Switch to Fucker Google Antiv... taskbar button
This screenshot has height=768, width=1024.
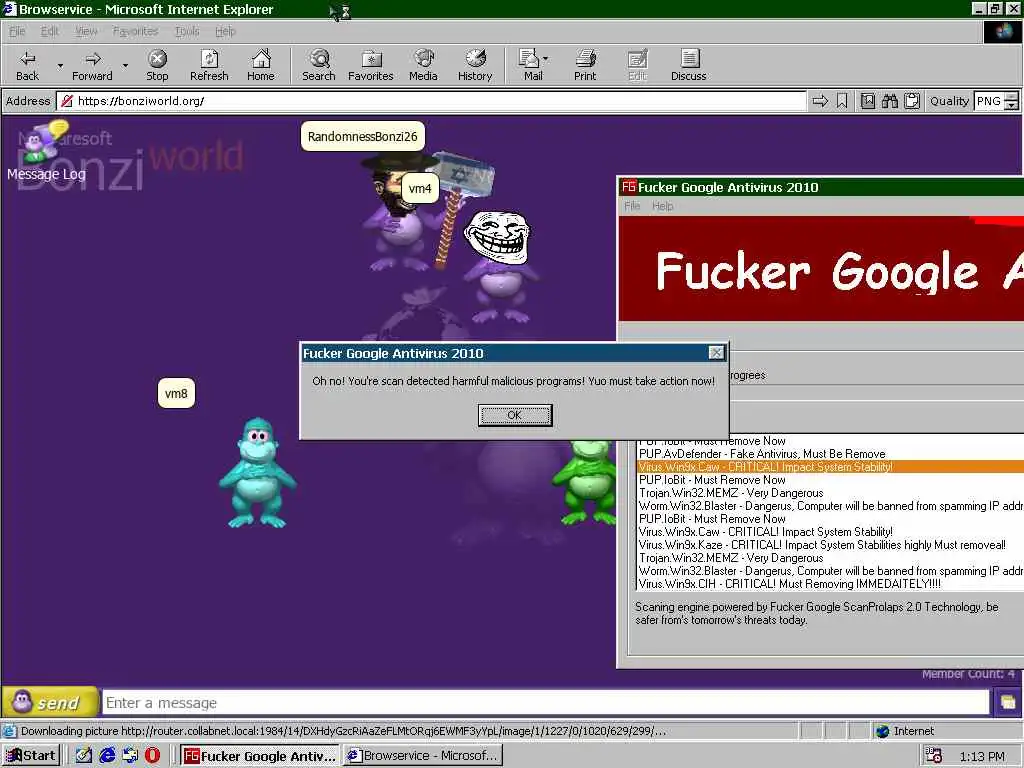260,756
